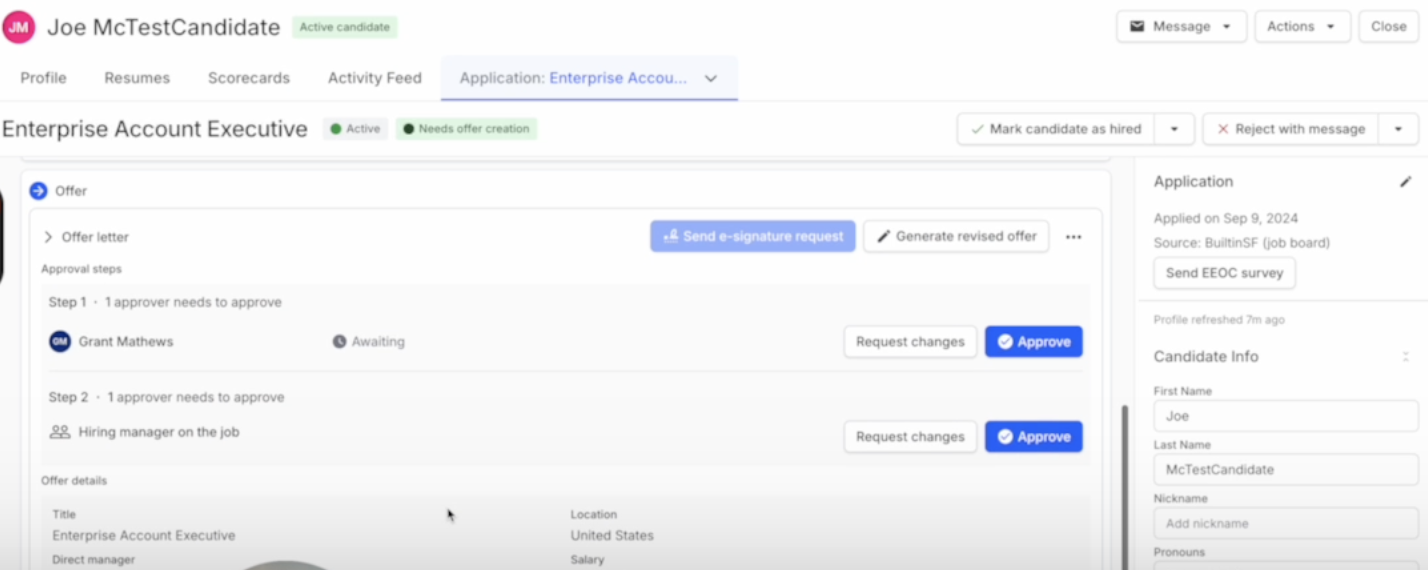Click the Send EEOC survey button

coord(1224,273)
